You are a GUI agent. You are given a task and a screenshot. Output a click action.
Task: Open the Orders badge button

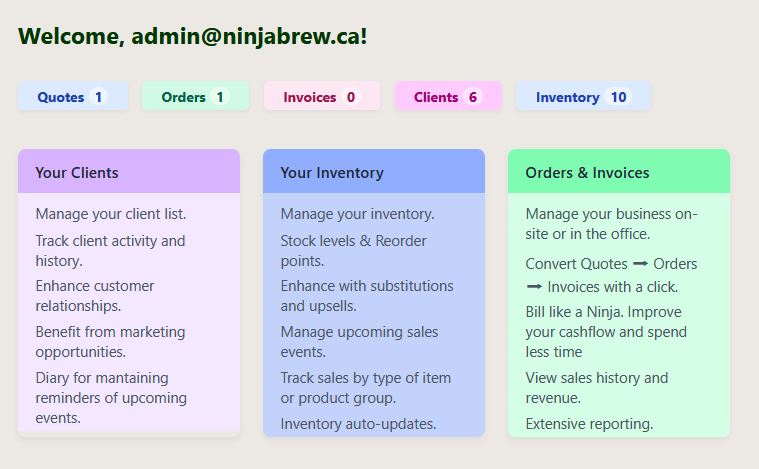click(x=195, y=96)
